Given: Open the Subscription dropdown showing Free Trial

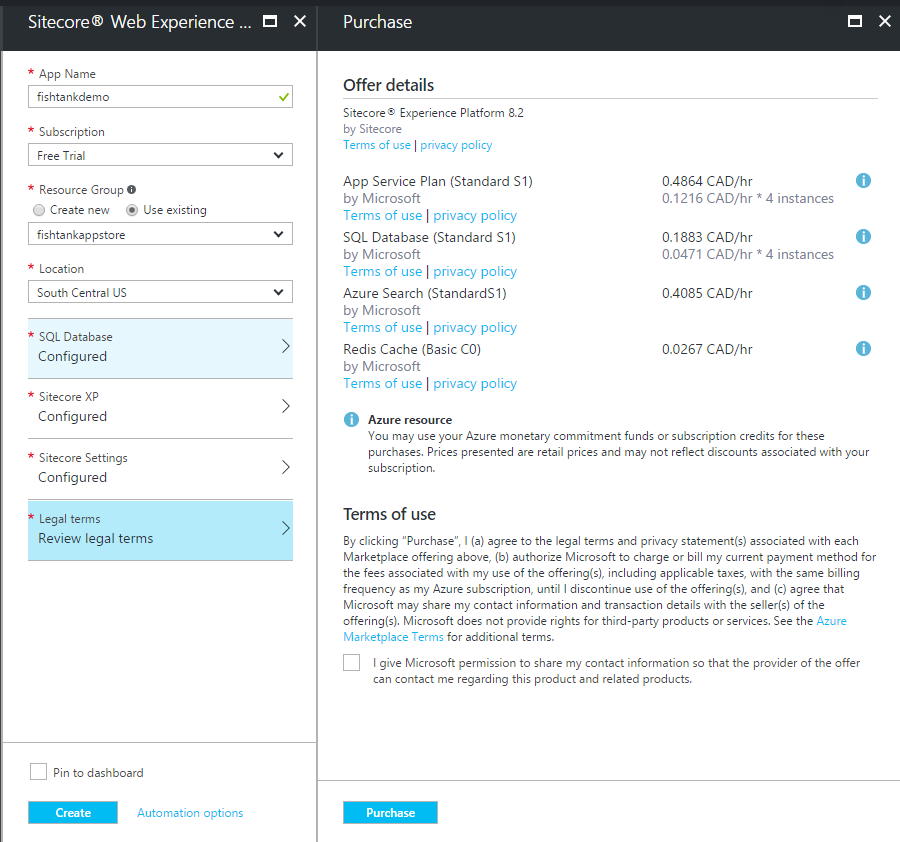Looking at the screenshot, I should 160,155.
